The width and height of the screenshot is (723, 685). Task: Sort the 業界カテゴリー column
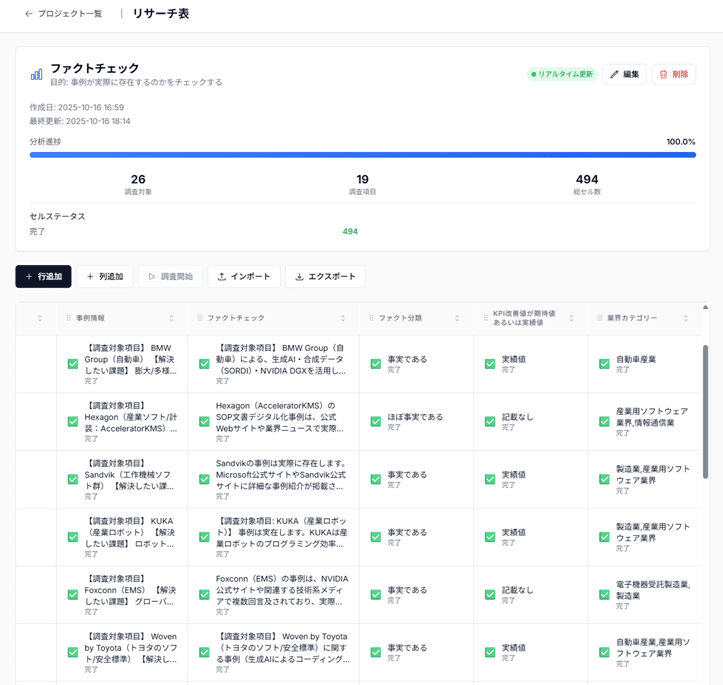pos(686,318)
